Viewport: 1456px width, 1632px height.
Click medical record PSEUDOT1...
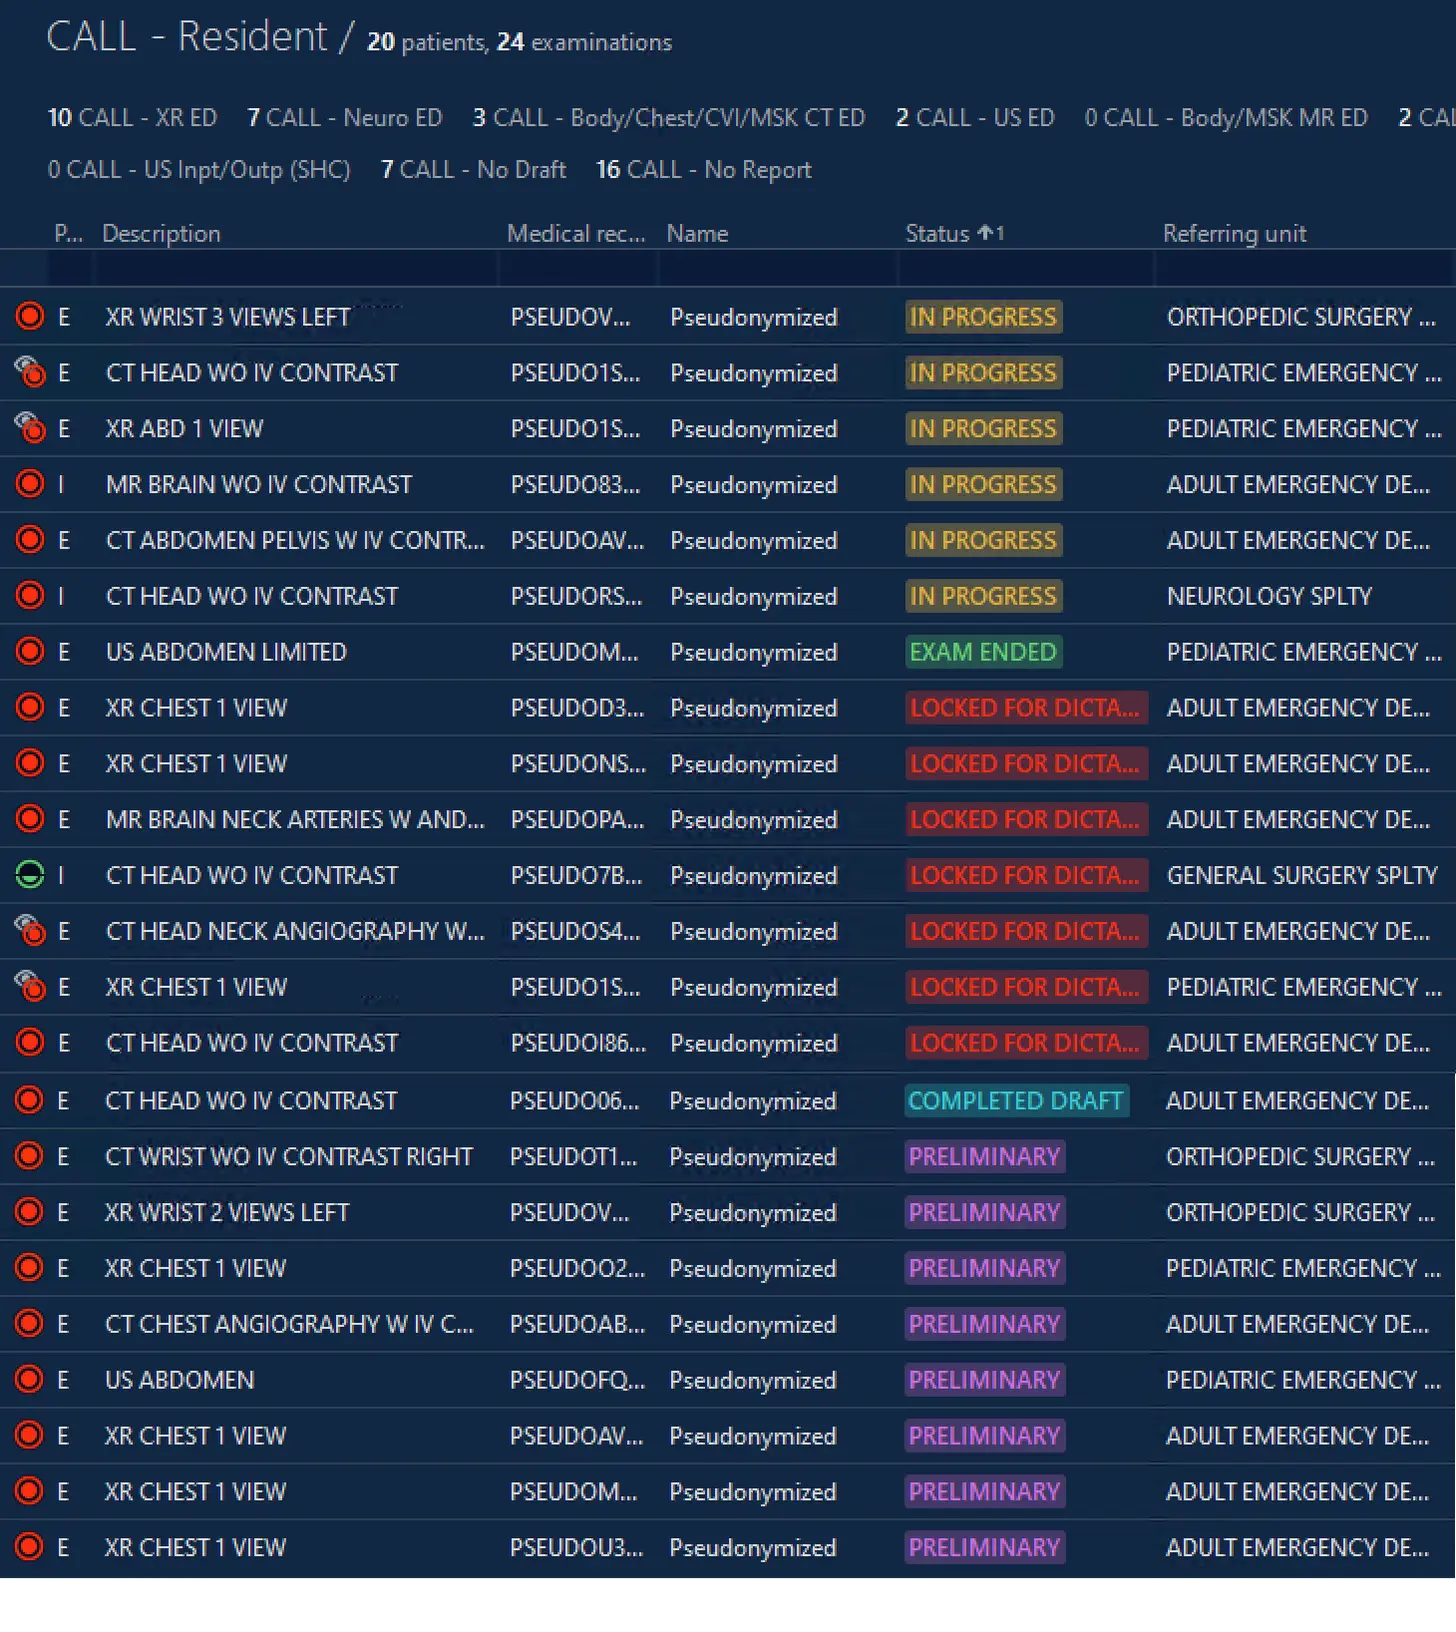pyautogui.click(x=573, y=1157)
